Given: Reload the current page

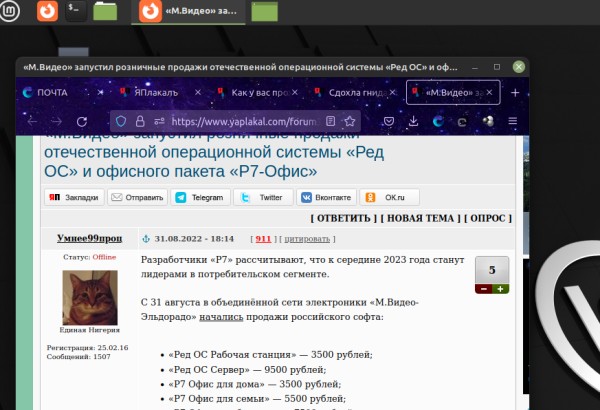Looking at the screenshot, I should coord(82,122).
